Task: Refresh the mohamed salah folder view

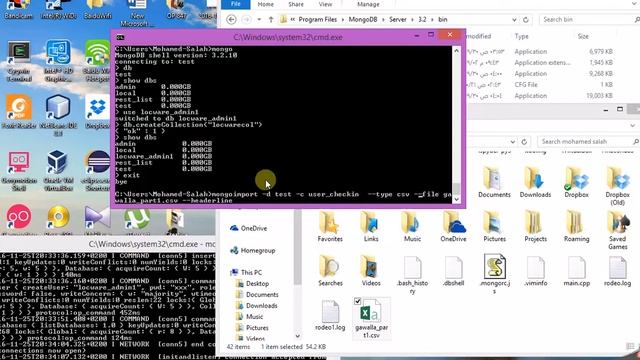Action: pyautogui.click(x=524, y=142)
